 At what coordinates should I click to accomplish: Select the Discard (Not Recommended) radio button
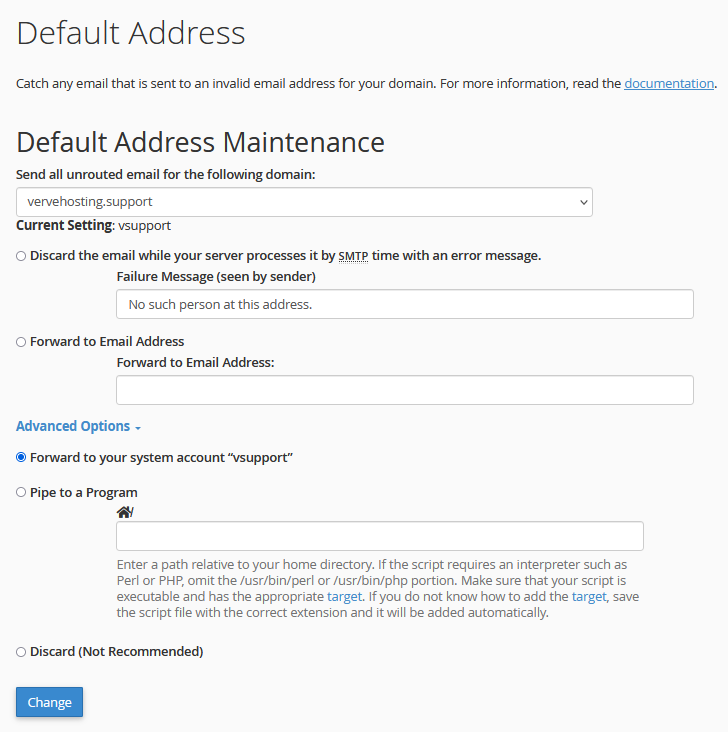pos(21,652)
